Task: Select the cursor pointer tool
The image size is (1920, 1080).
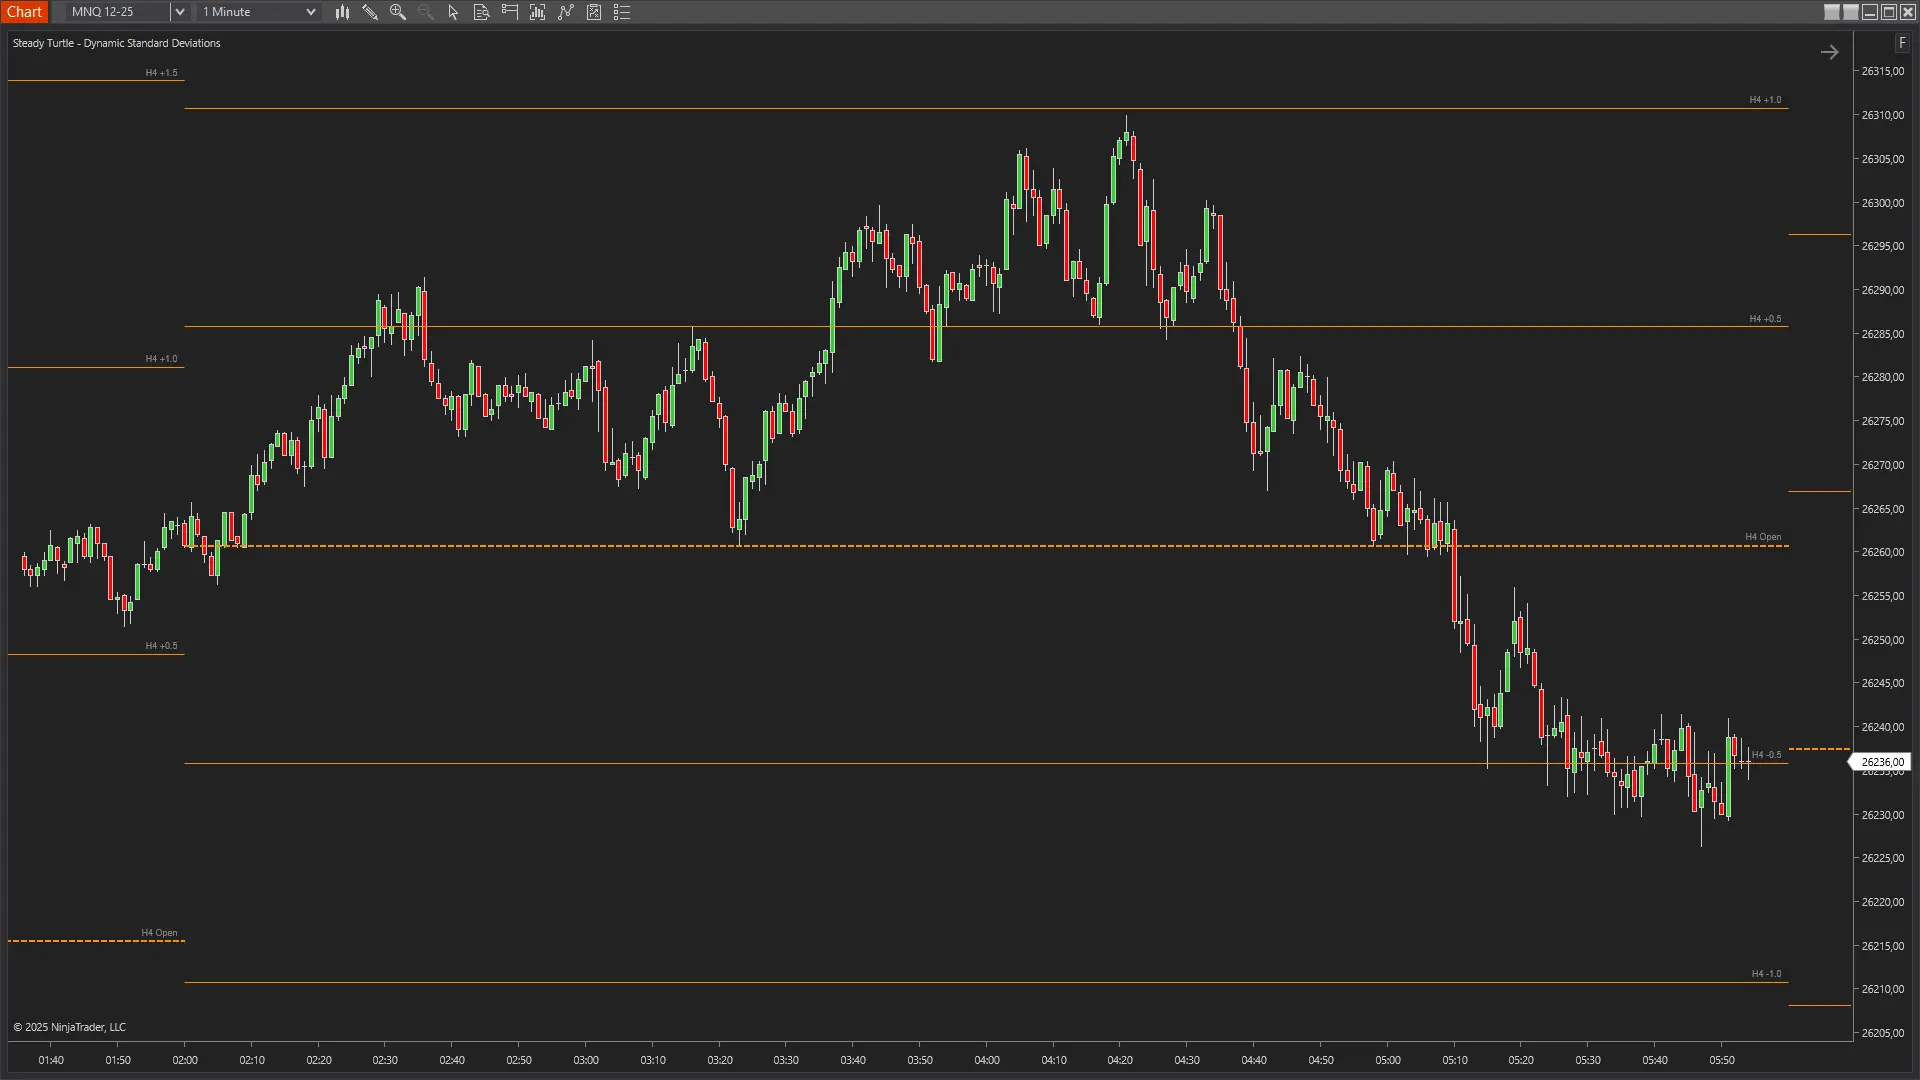Action: (x=452, y=12)
